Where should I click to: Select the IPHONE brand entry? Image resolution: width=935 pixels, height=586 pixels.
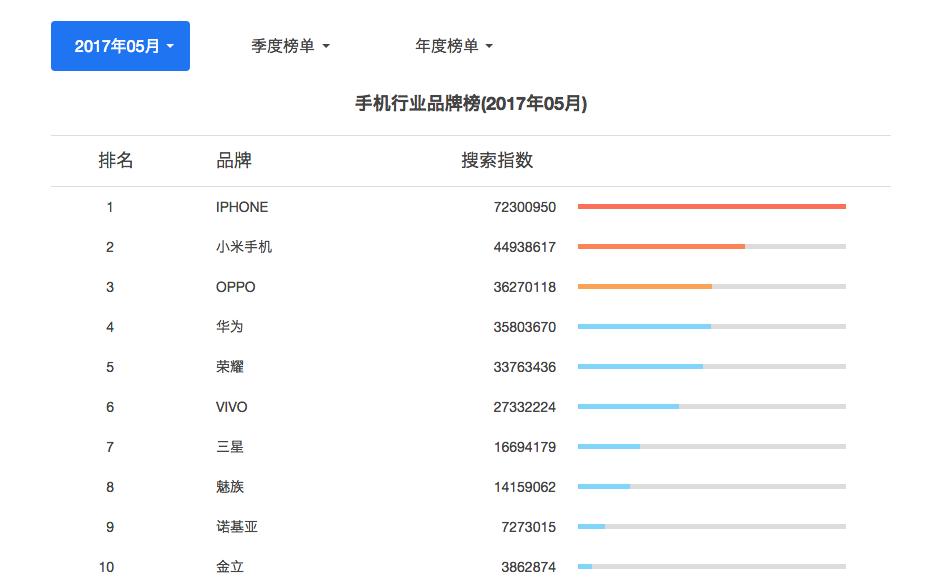click(242, 207)
